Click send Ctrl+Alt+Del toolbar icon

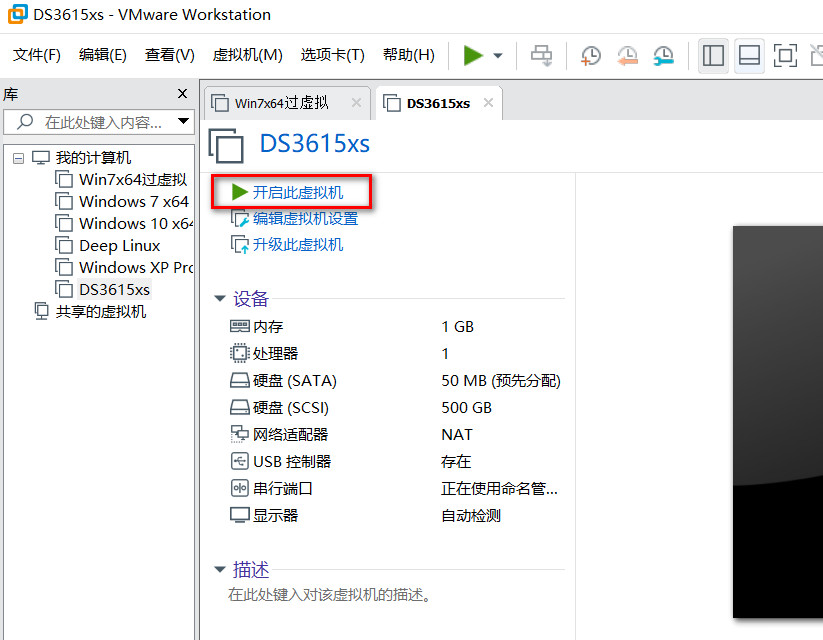tap(541, 55)
